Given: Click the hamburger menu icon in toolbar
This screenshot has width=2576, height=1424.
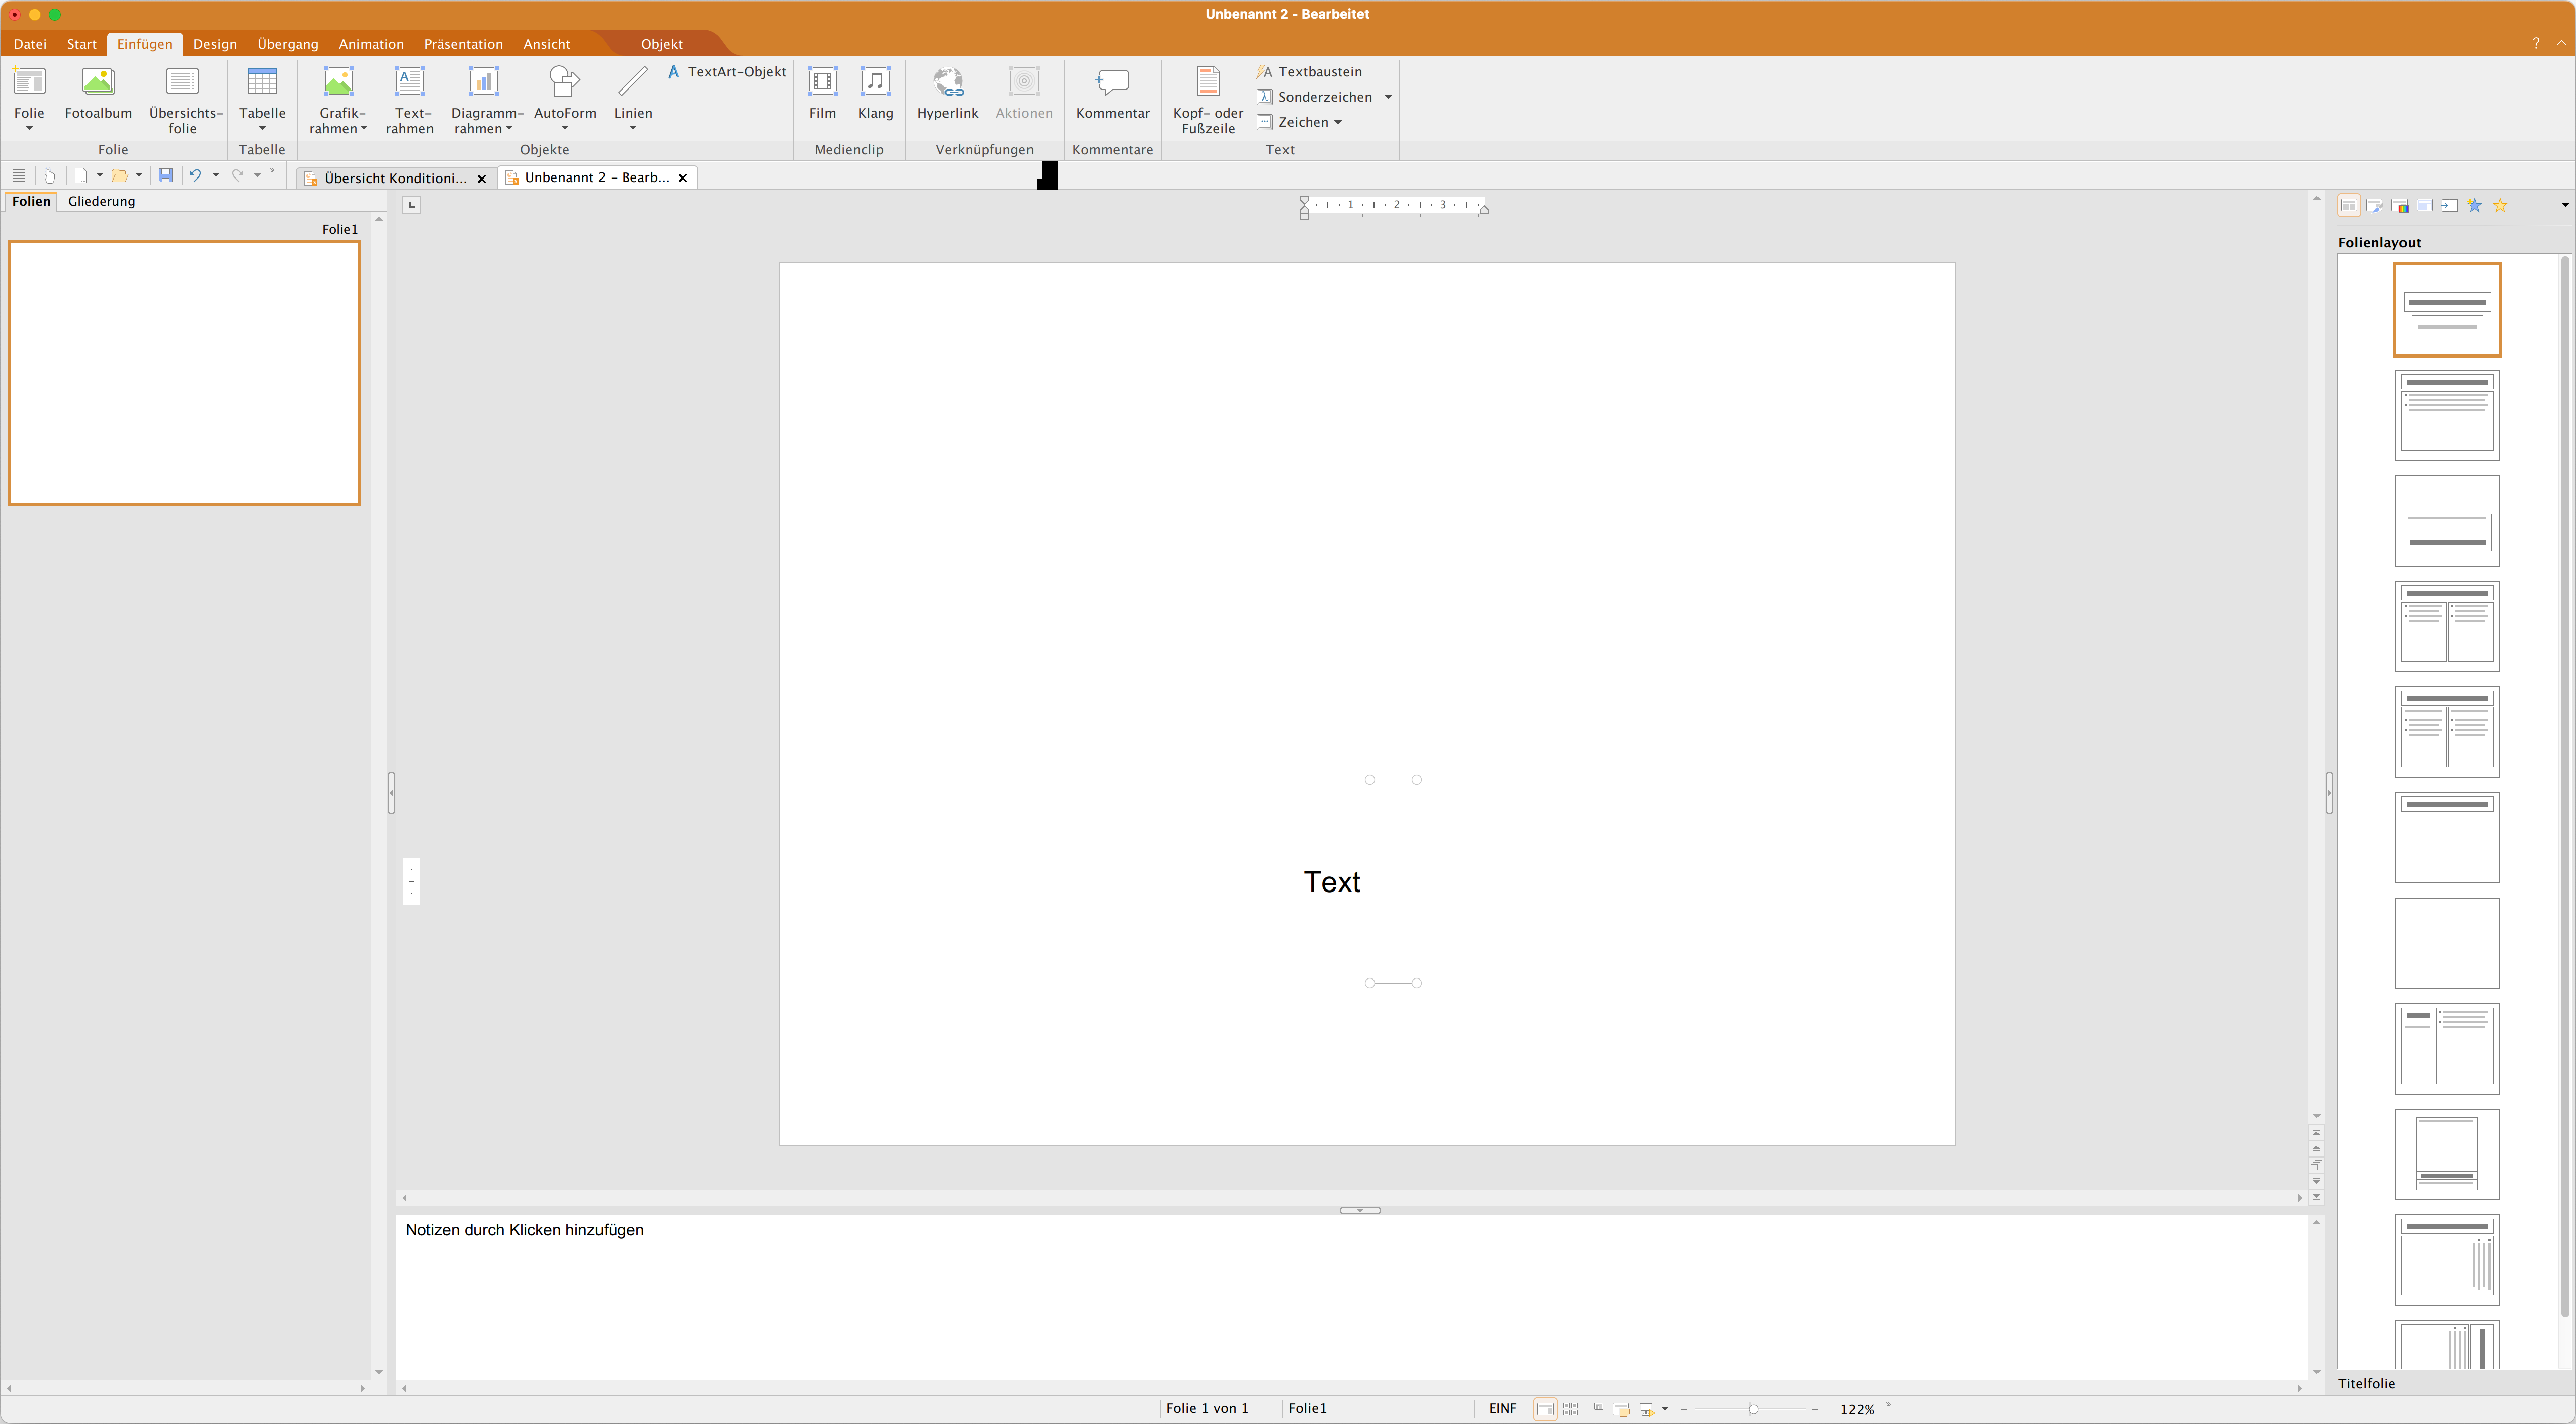Looking at the screenshot, I should [x=19, y=176].
